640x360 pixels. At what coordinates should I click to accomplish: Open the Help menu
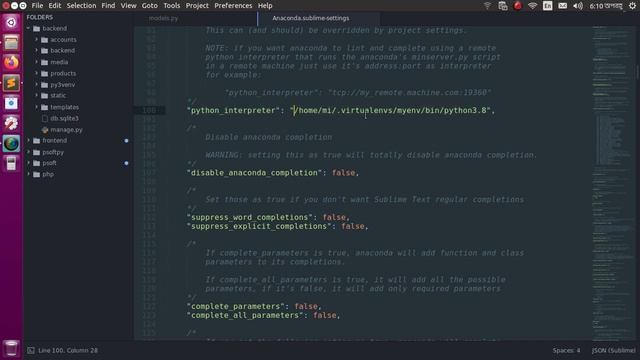coord(265,6)
